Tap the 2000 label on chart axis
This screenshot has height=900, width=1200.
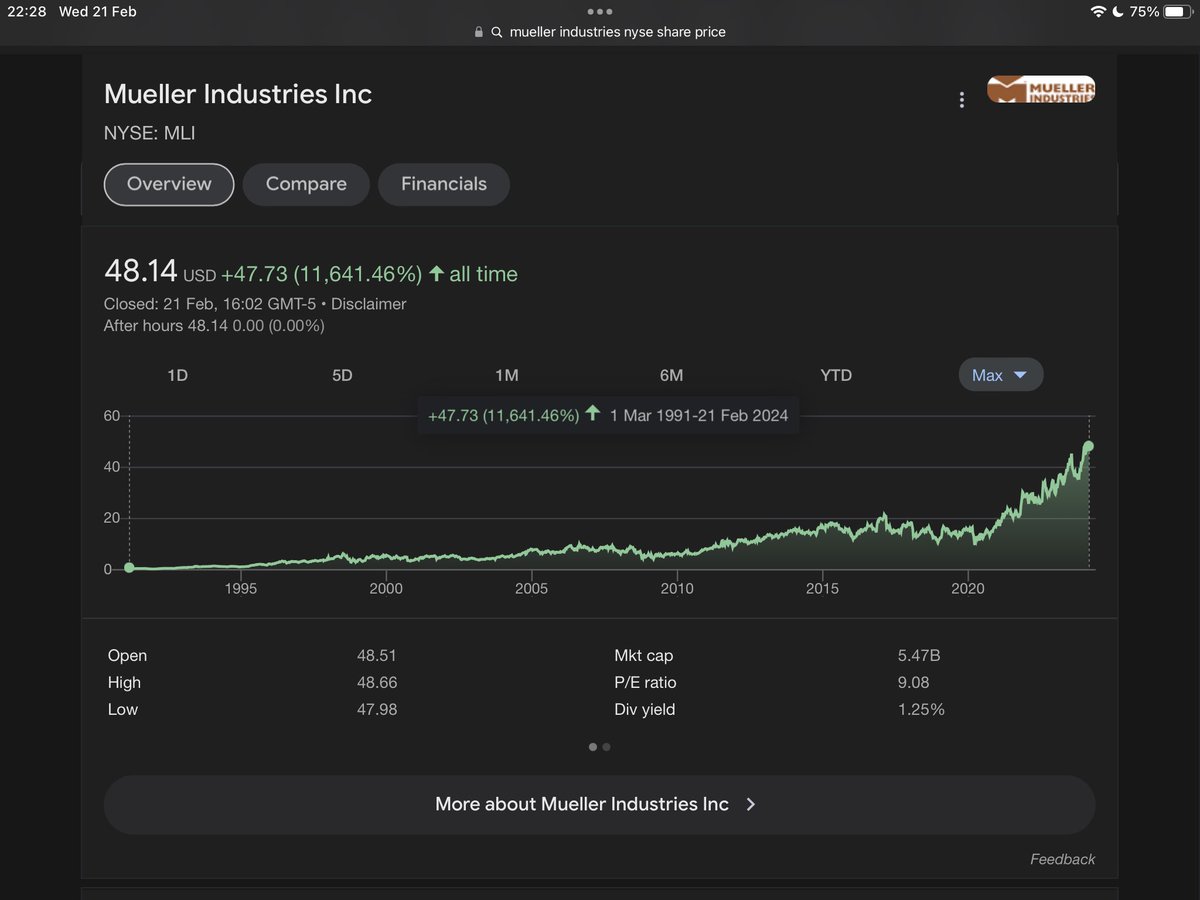[386, 588]
